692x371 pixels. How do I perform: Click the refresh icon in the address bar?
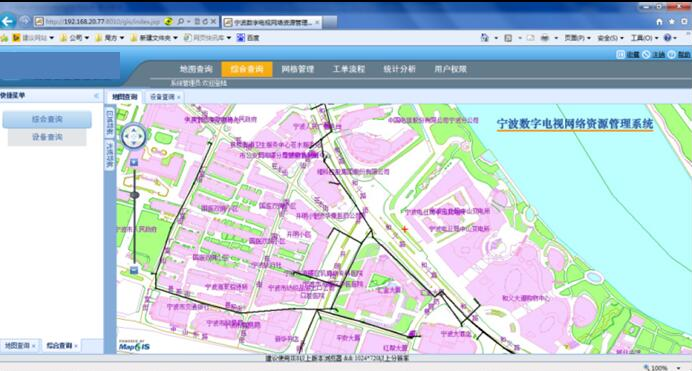tap(205, 21)
